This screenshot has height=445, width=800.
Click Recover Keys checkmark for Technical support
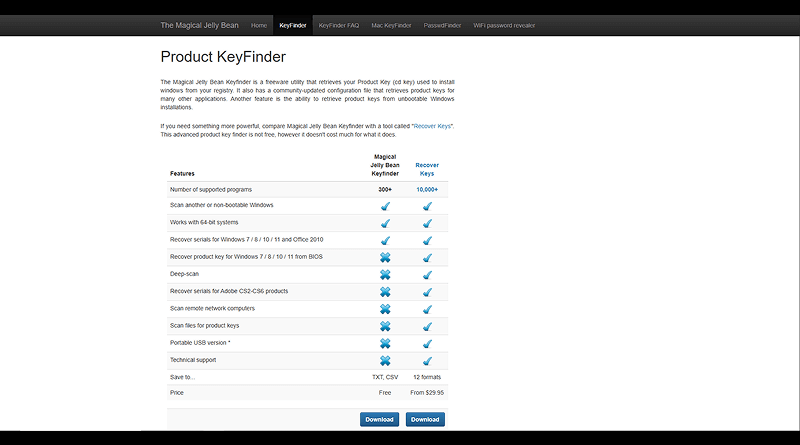coord(427,360)
